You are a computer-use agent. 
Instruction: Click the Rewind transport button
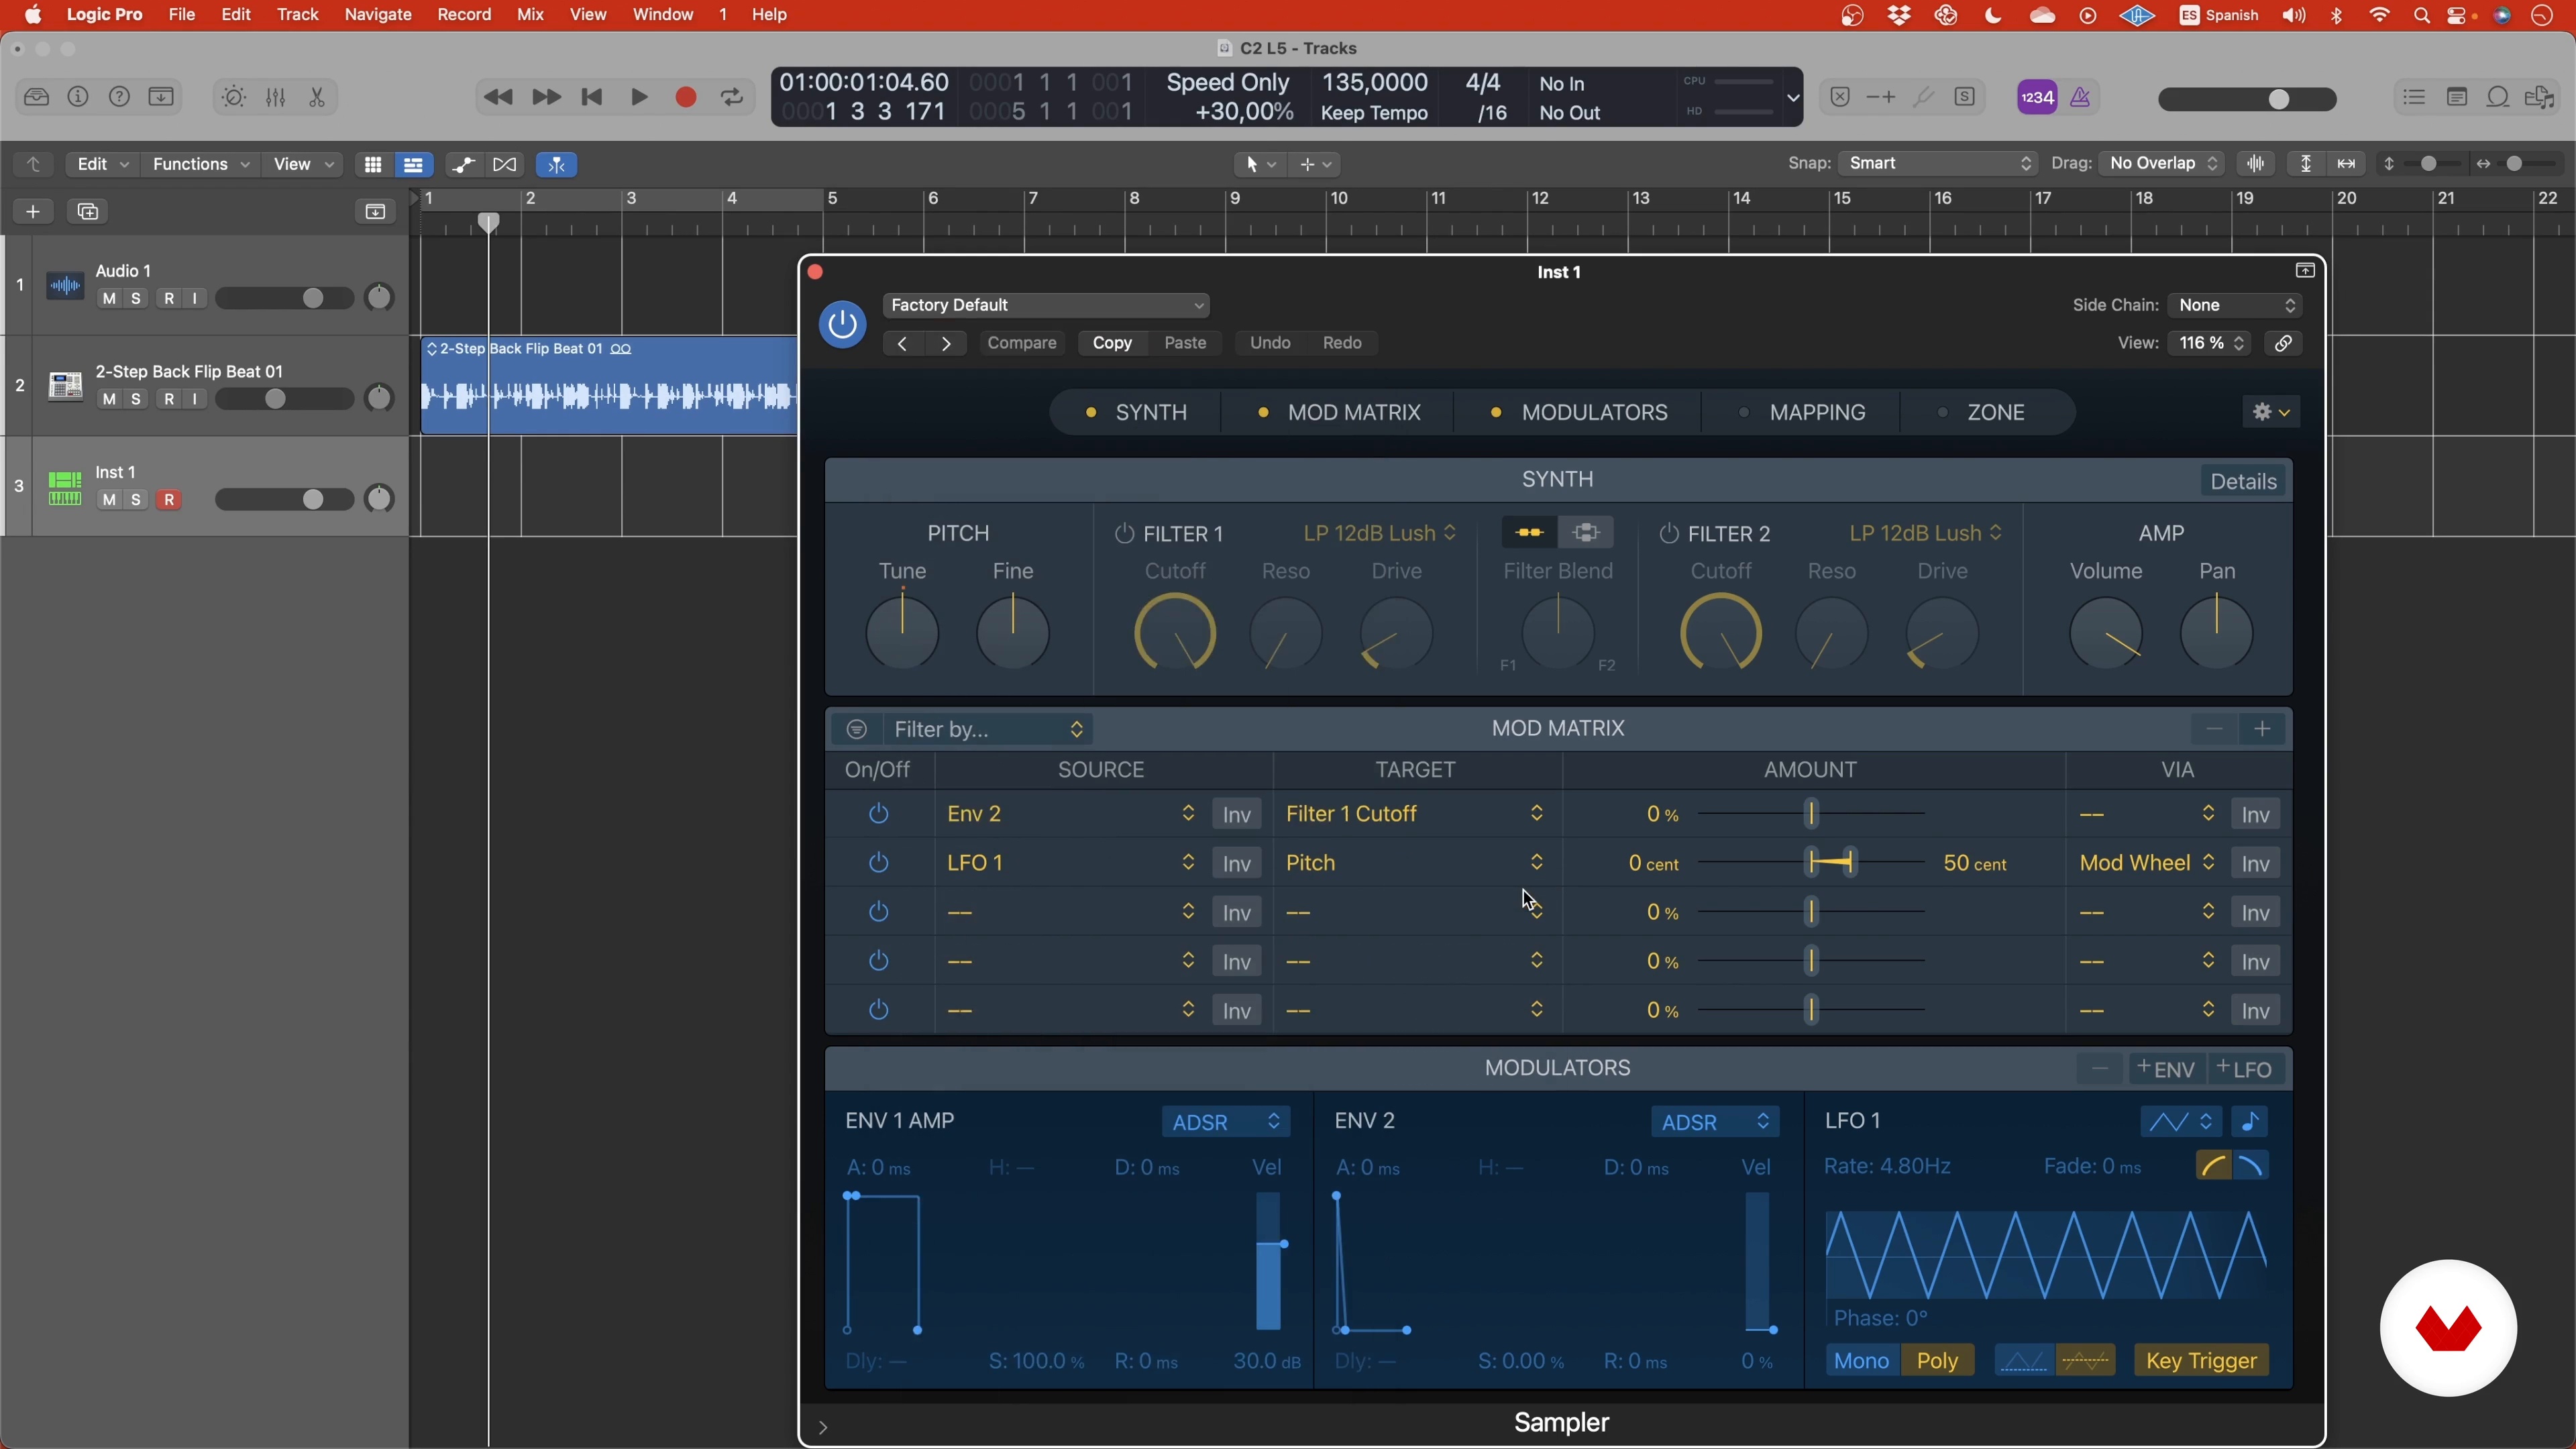point(498,97)
